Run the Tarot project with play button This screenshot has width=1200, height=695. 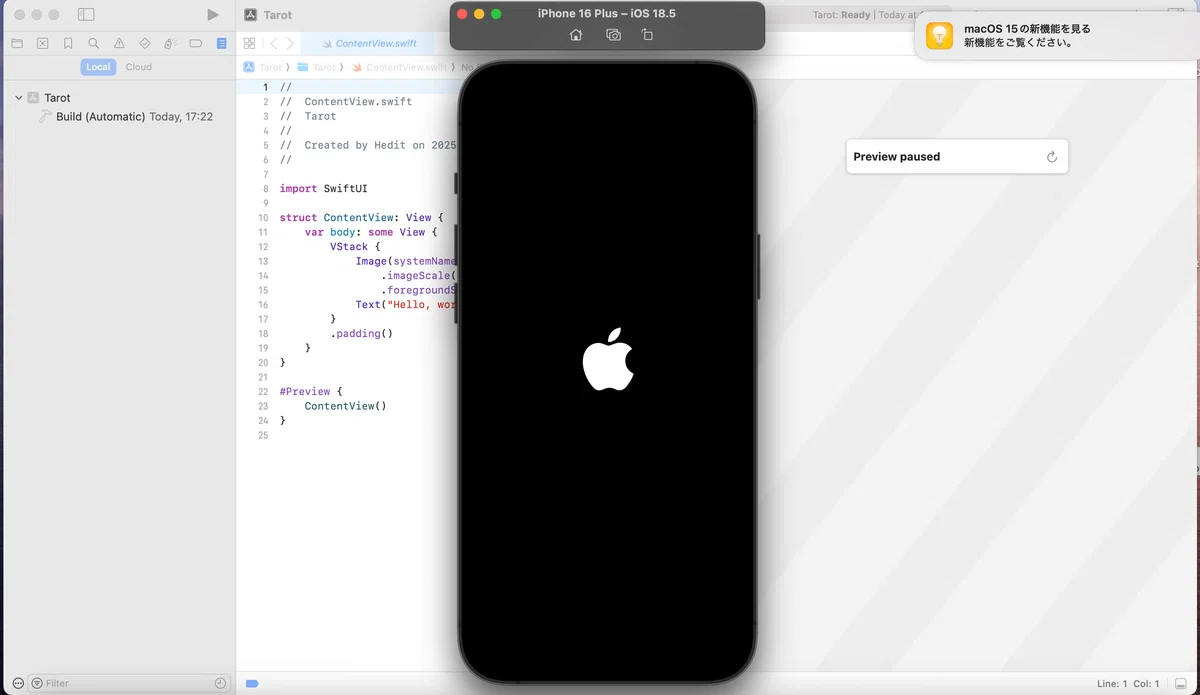tap(212, 15)
